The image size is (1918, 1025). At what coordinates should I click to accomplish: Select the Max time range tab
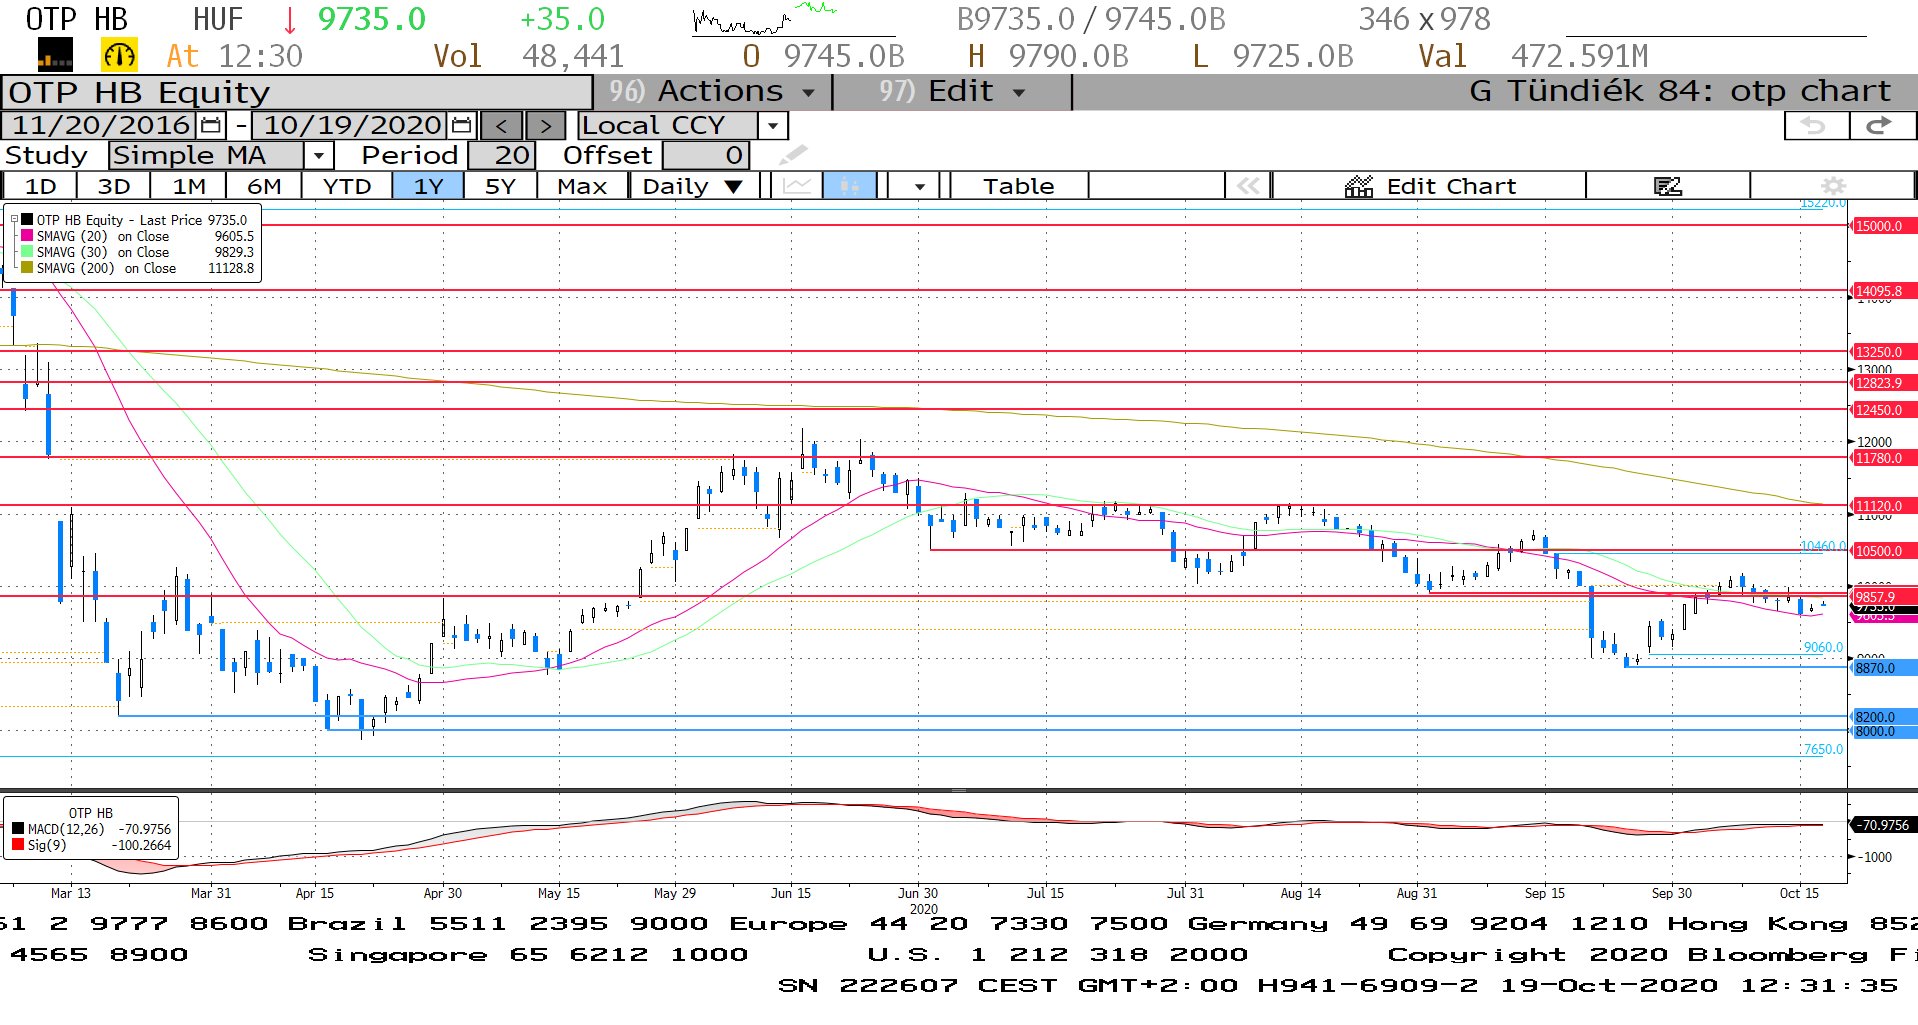[582, 186]
